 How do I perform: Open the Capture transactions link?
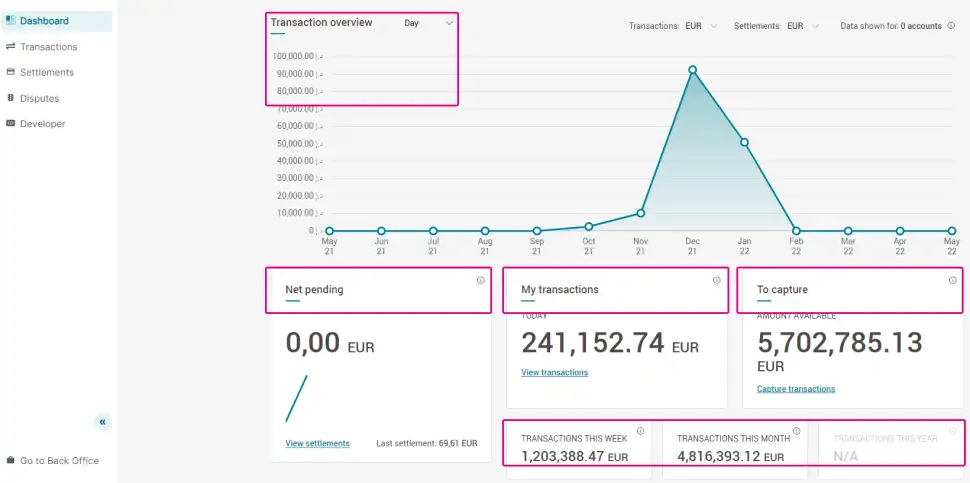click(x=796, y=389)
